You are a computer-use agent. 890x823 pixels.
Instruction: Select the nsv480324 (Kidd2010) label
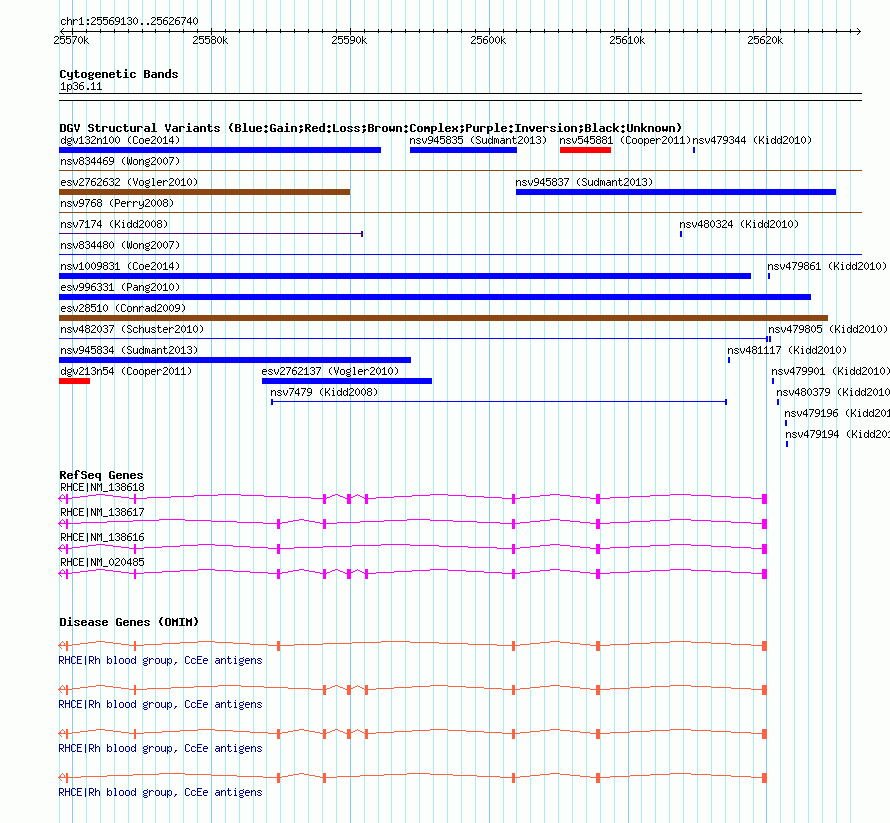click(x=739, y=224)
